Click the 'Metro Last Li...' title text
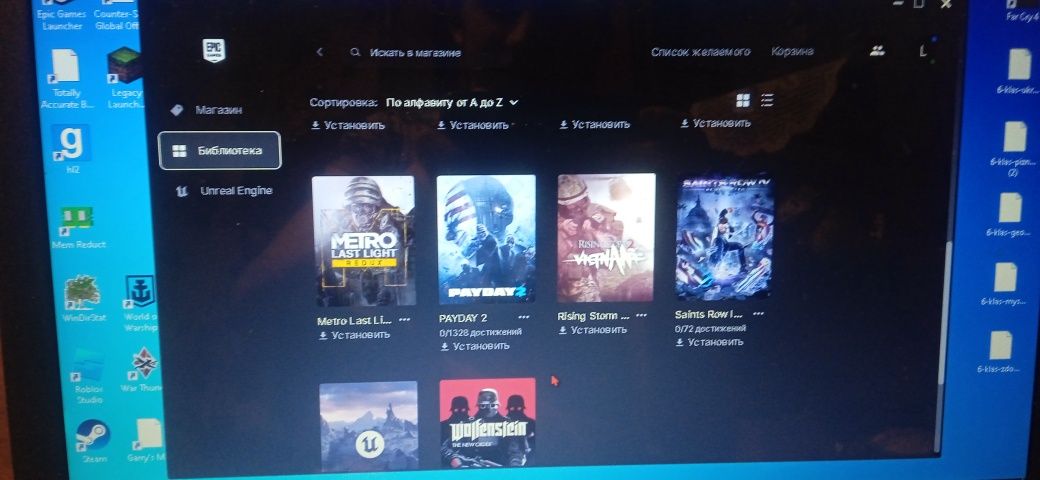Image resolution: width=1040 pixels, height=480 pixels. point(354,321)
